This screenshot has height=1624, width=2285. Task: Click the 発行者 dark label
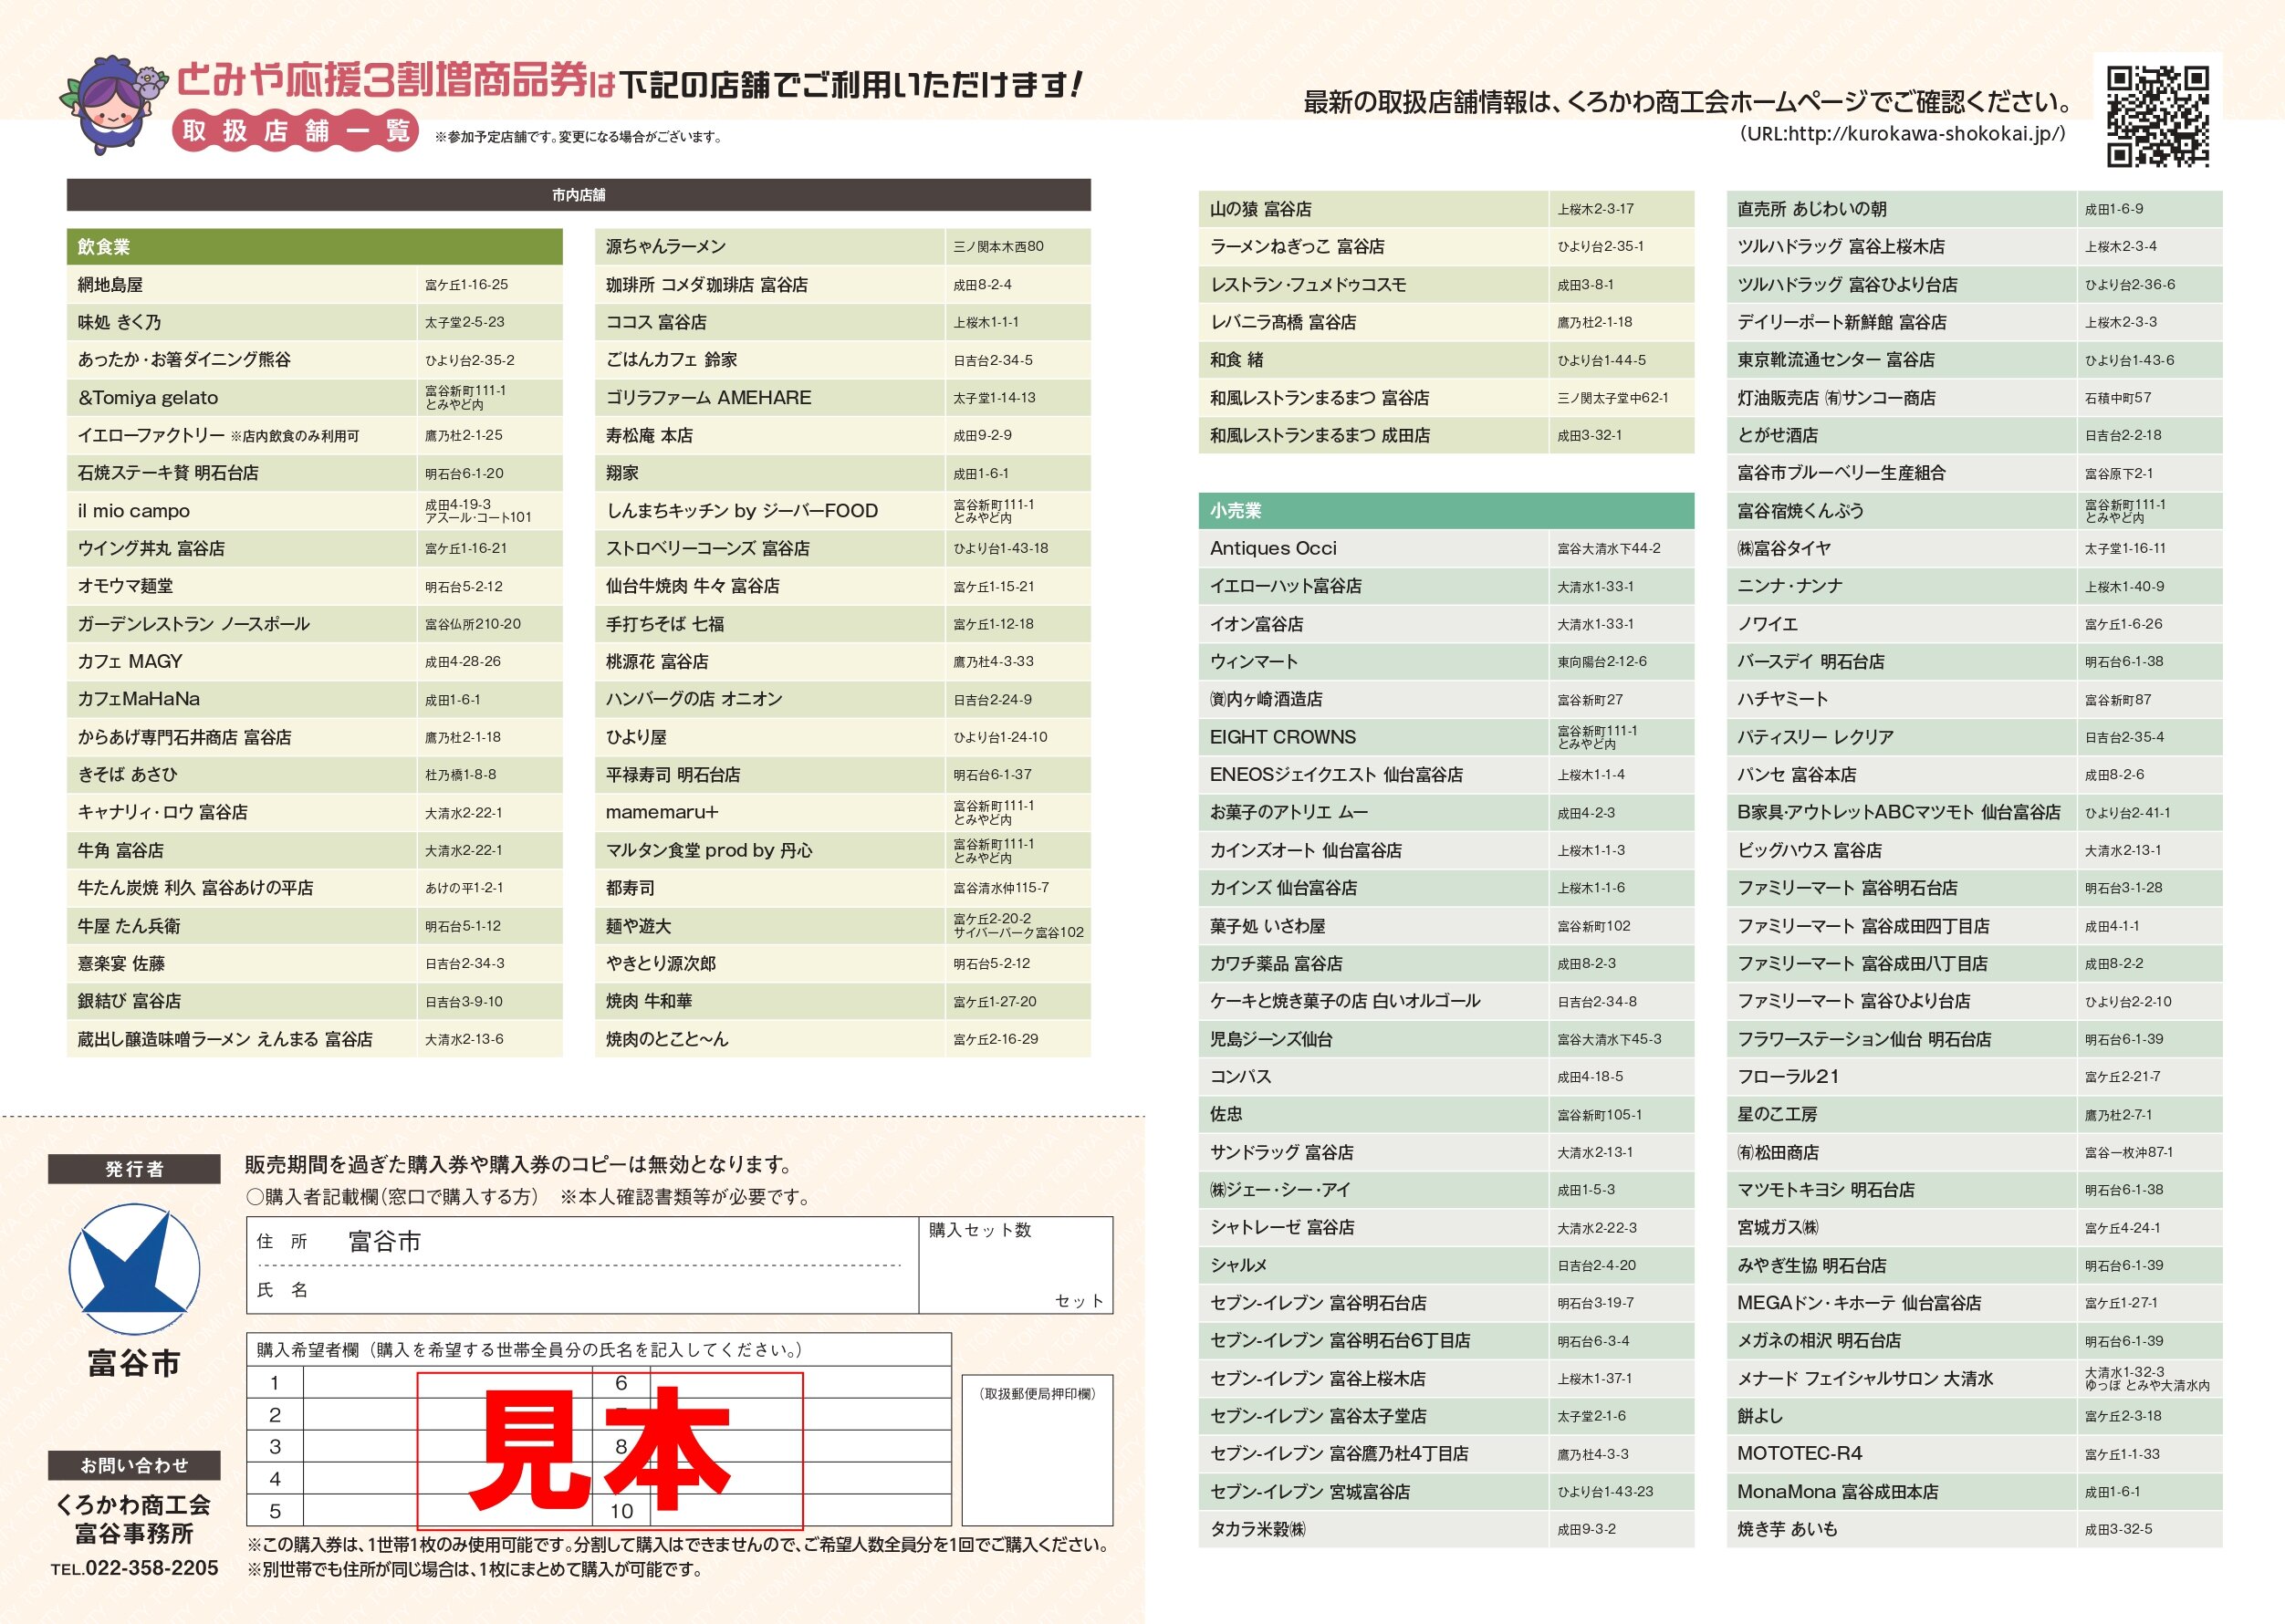[x=134, y=1169]
